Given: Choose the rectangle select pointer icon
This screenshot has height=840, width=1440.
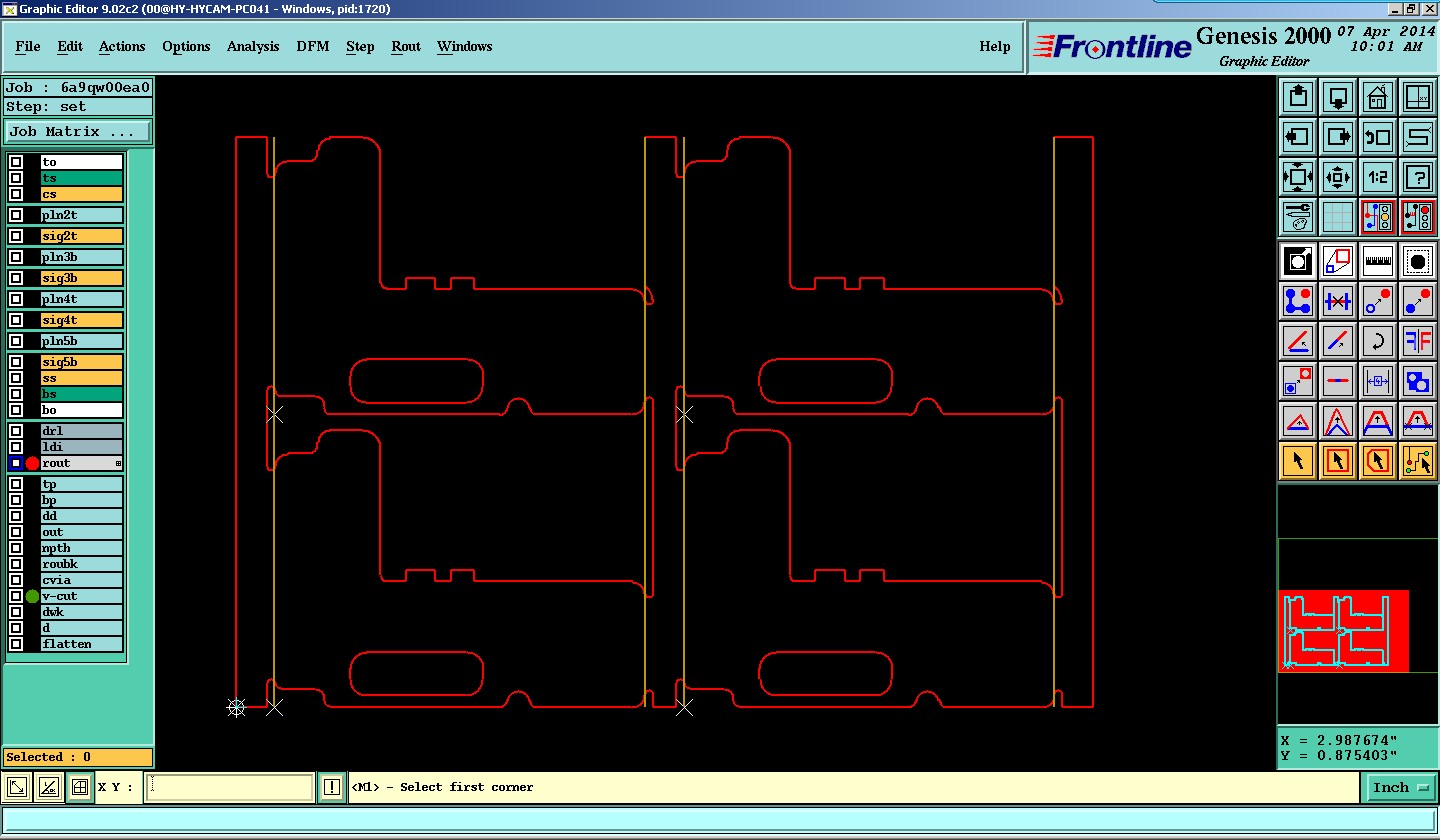Looking at the screenshot, I should tap(1338, 461).
